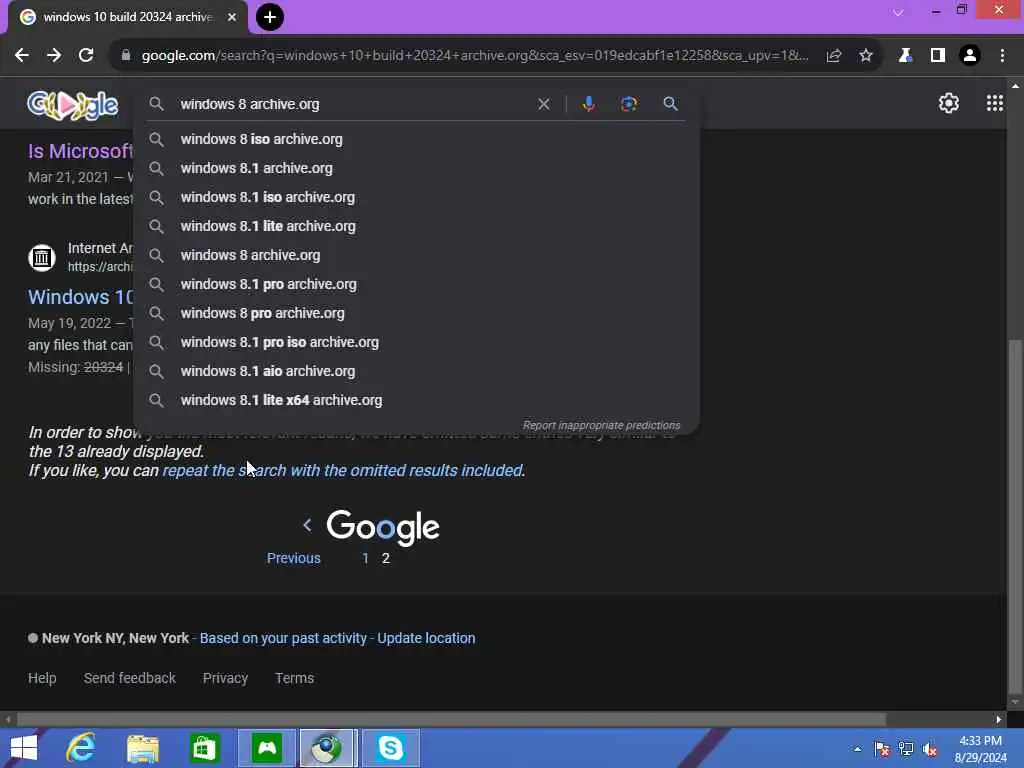The height and width of the screenshot is (768, 1024).
Task: Launch Internet Explorer from taskbar
Action: point(81,748)
